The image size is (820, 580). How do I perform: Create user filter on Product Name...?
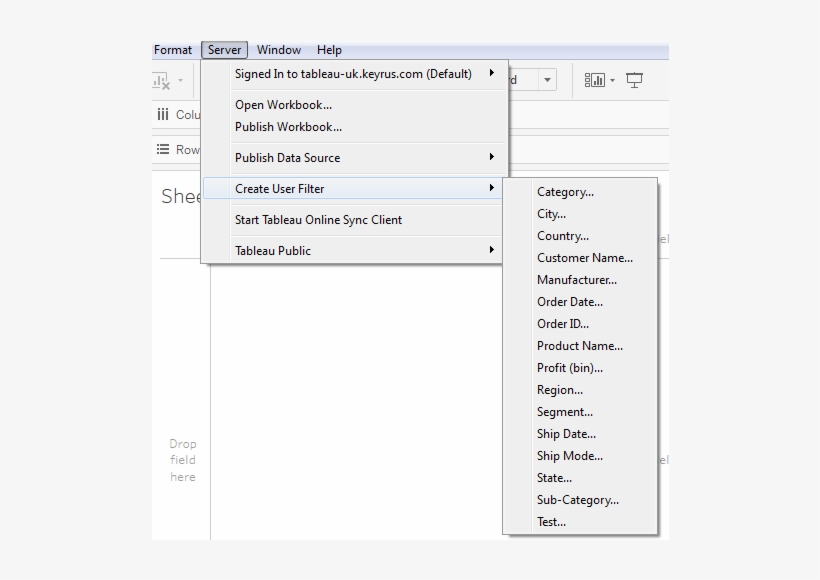pos(580,346)
